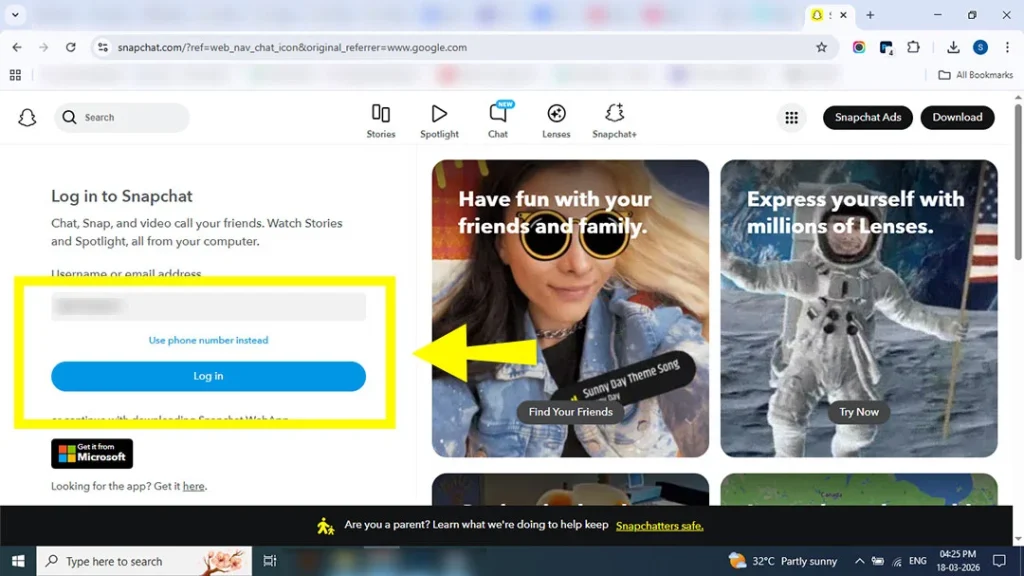Open the Snapchatters safe link
The height and width of the screenshot is (576, 1024).
659,524
